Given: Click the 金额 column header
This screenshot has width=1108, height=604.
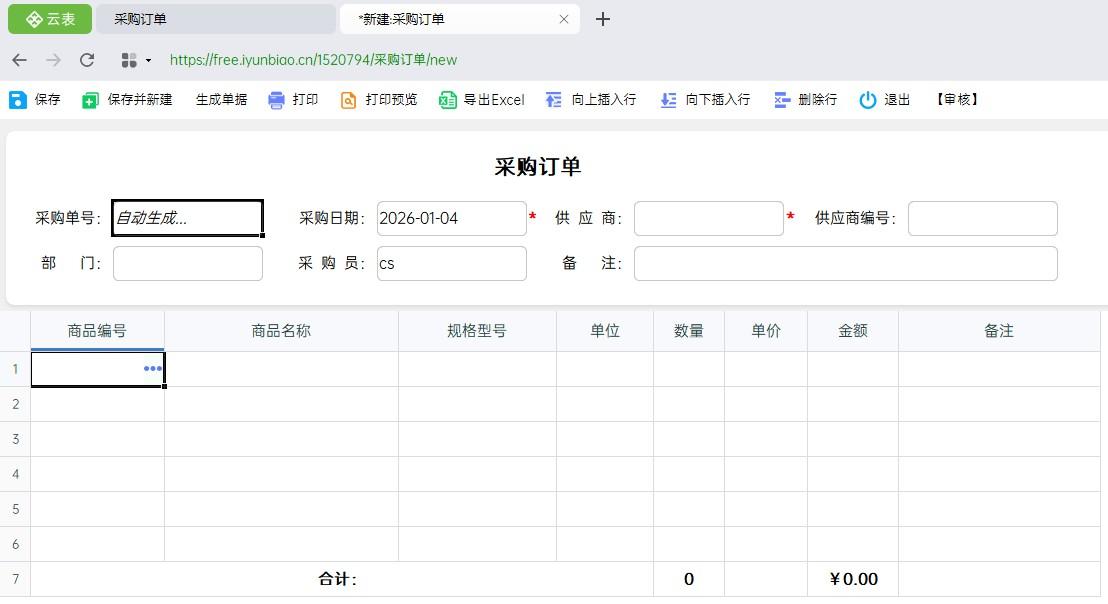Looking at the screenshot, I should coord(853,331).
